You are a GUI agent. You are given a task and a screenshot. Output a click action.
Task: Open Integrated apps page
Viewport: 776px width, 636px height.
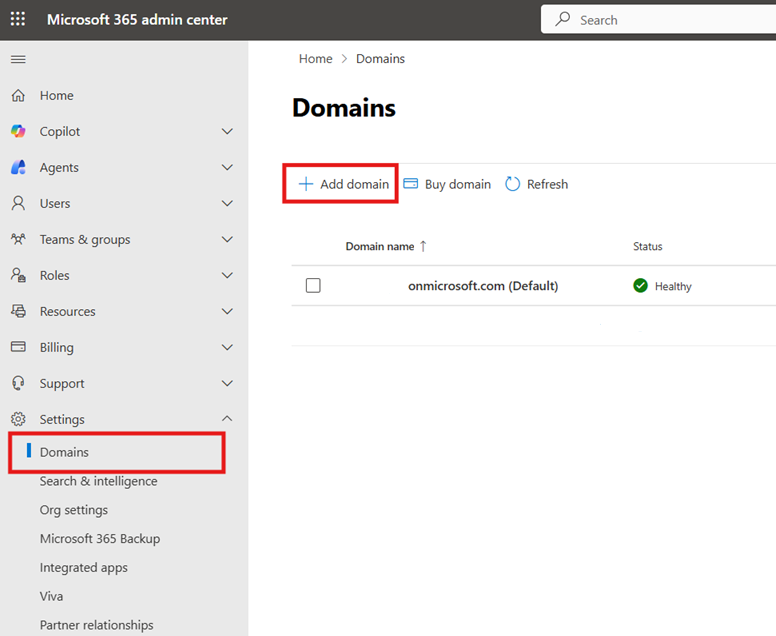click(84, 567)
